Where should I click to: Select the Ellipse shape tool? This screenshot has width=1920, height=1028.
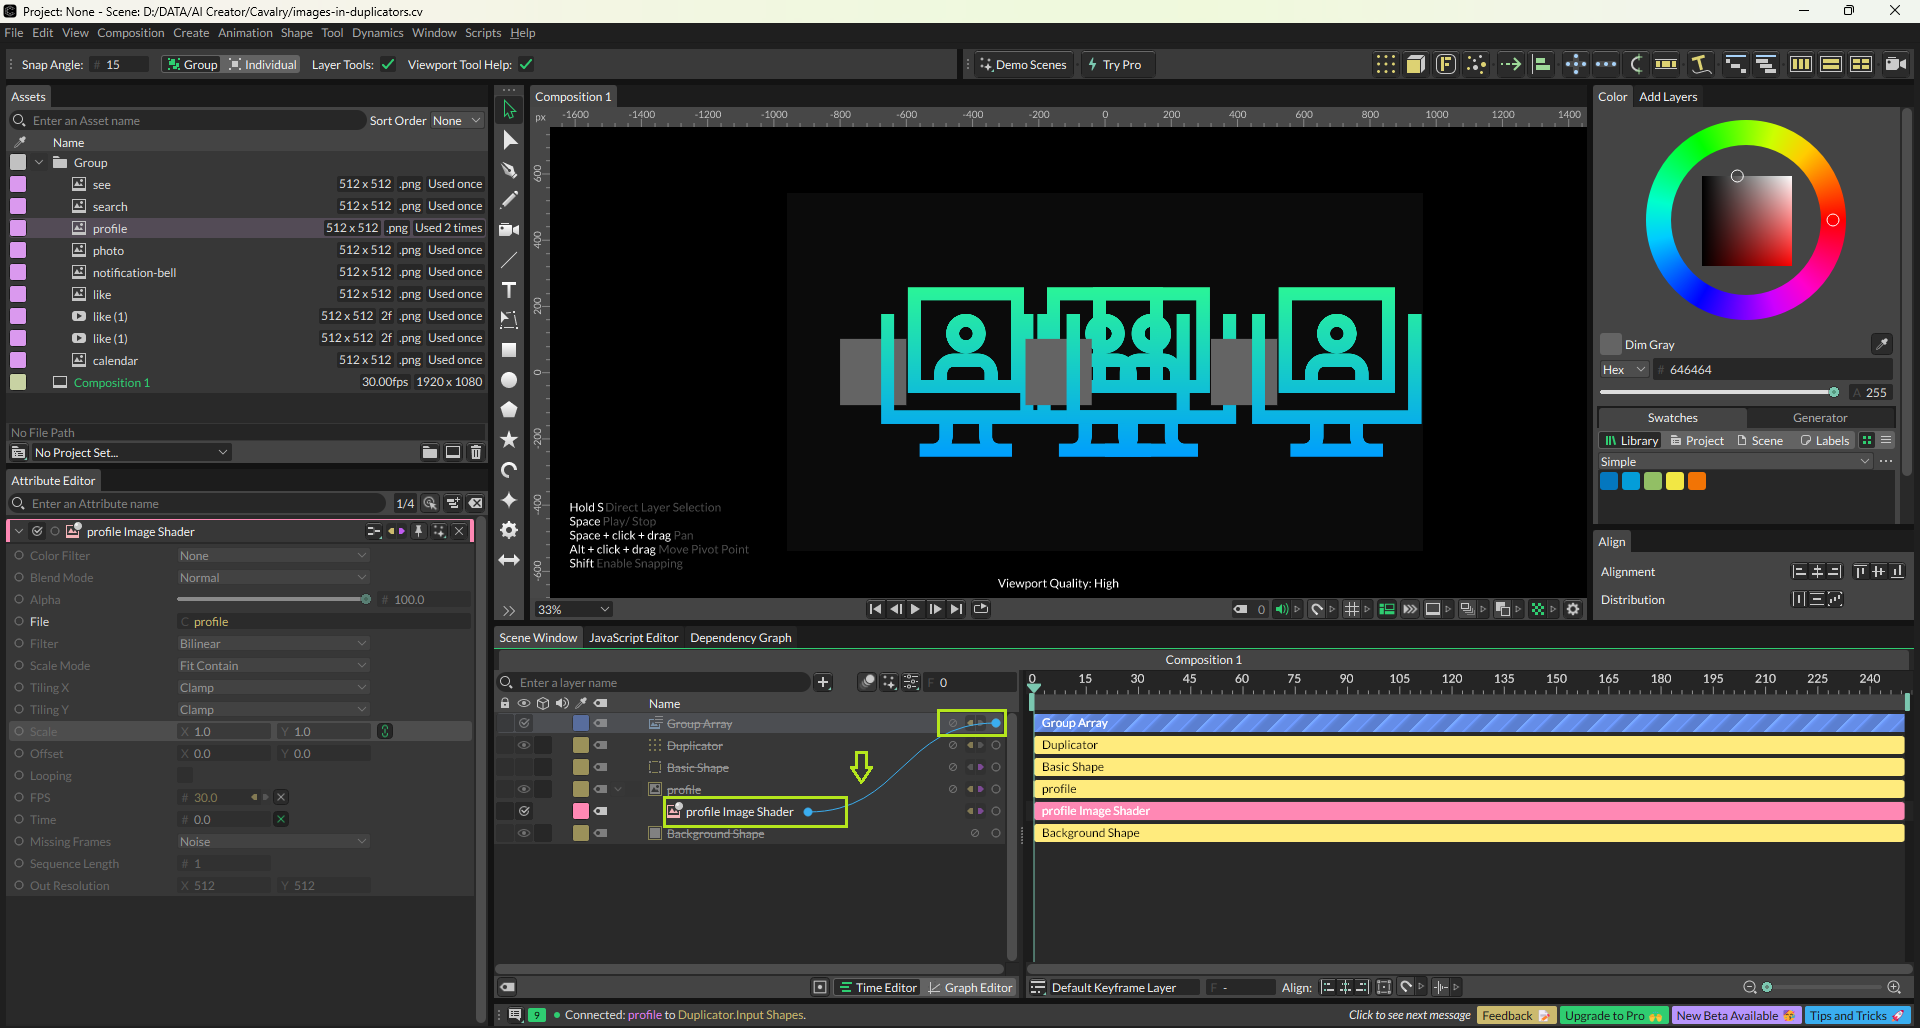pyautogui.click(x=509, y=380)
